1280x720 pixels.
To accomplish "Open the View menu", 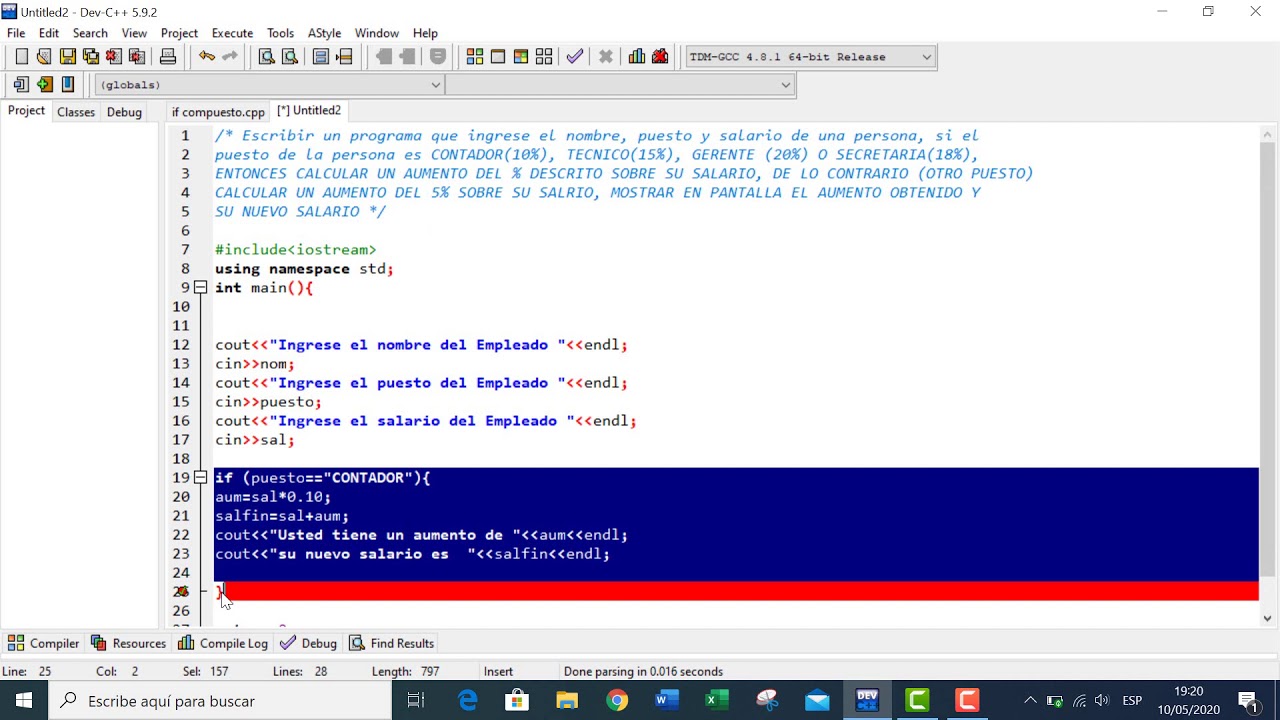I will coord(134,33).
